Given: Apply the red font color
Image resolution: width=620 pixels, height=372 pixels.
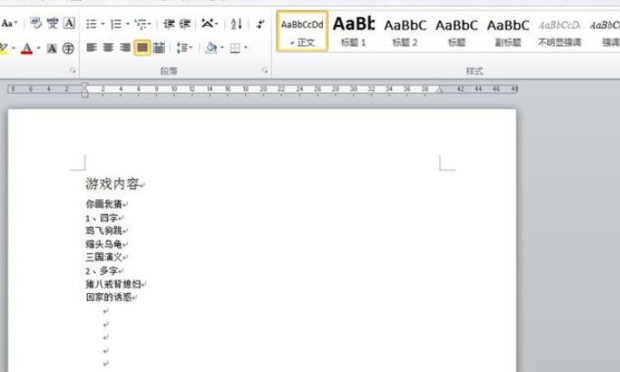Looking at the screenshot, I should (x=26, y=48).
